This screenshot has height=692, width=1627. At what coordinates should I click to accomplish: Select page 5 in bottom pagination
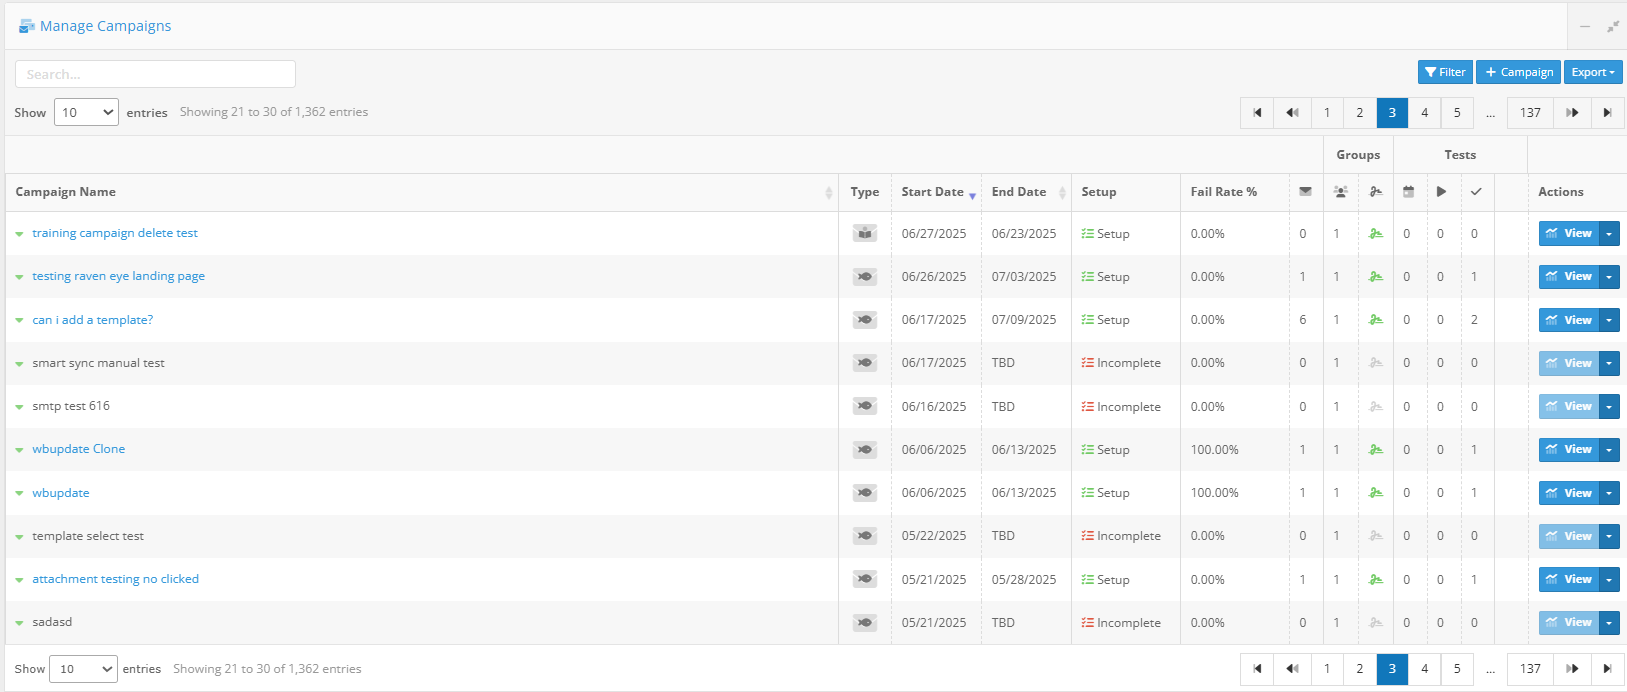coord(1457,669)
